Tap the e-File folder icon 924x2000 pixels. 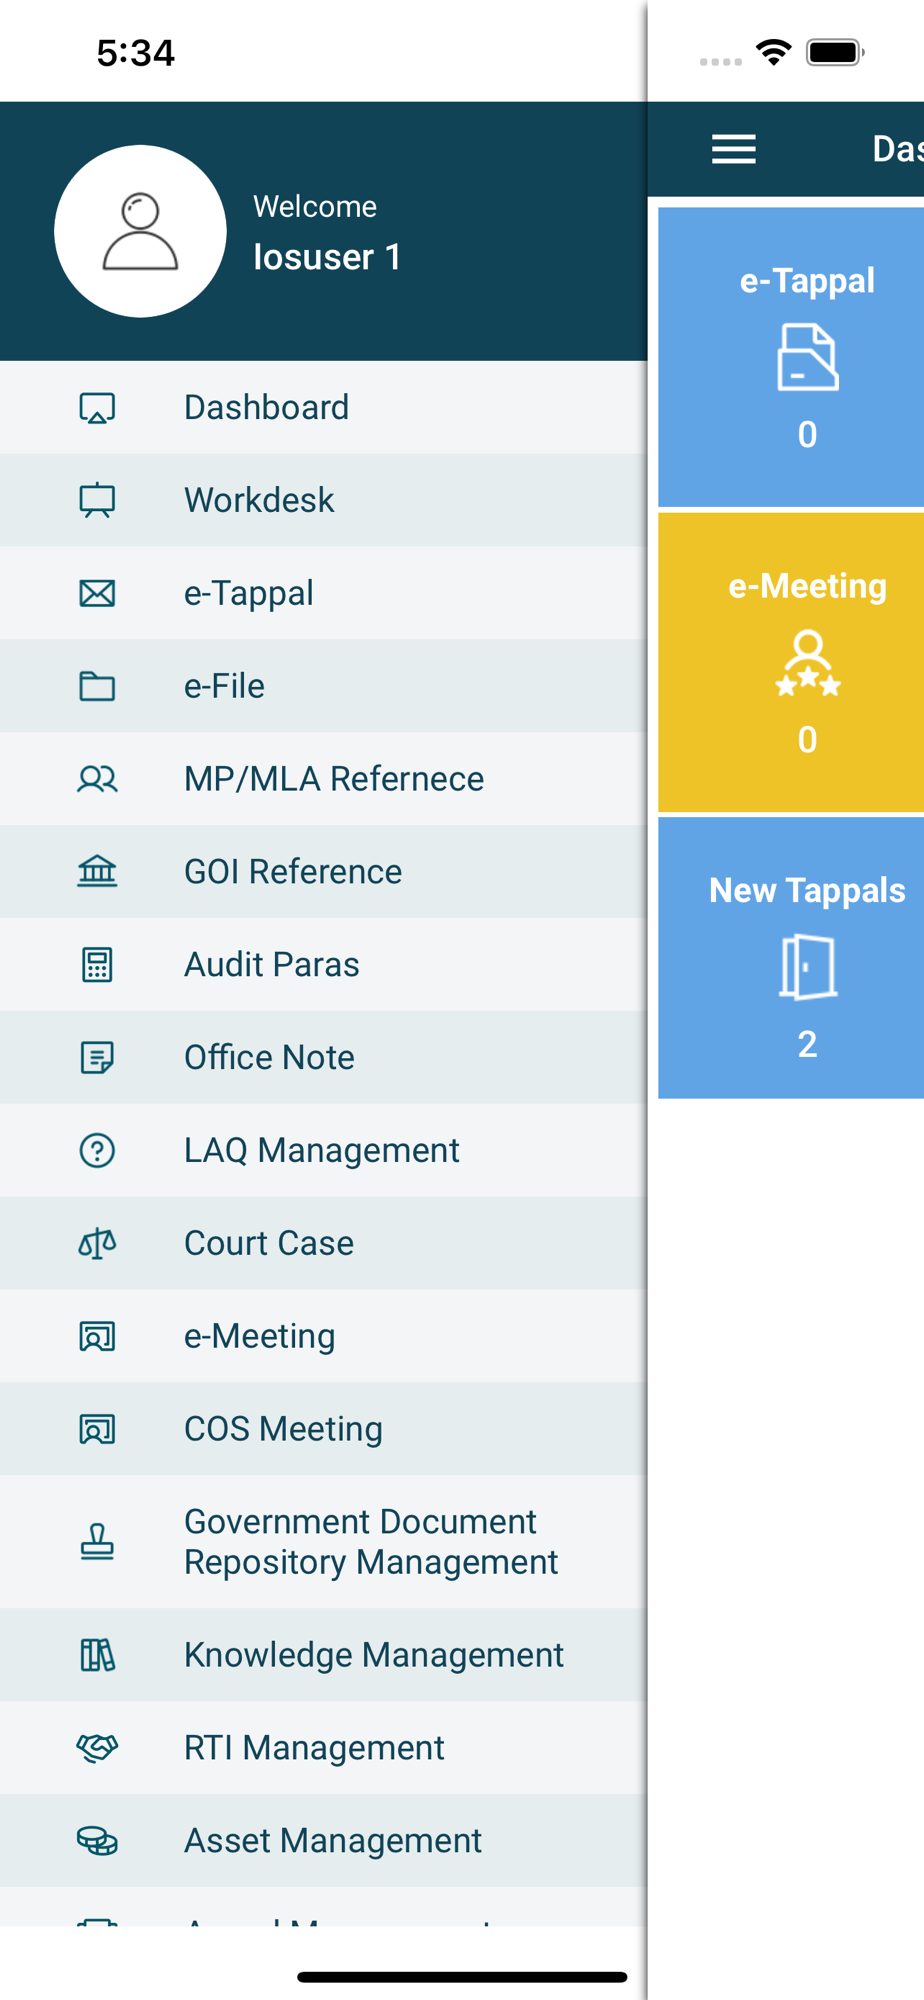point(97,686)
